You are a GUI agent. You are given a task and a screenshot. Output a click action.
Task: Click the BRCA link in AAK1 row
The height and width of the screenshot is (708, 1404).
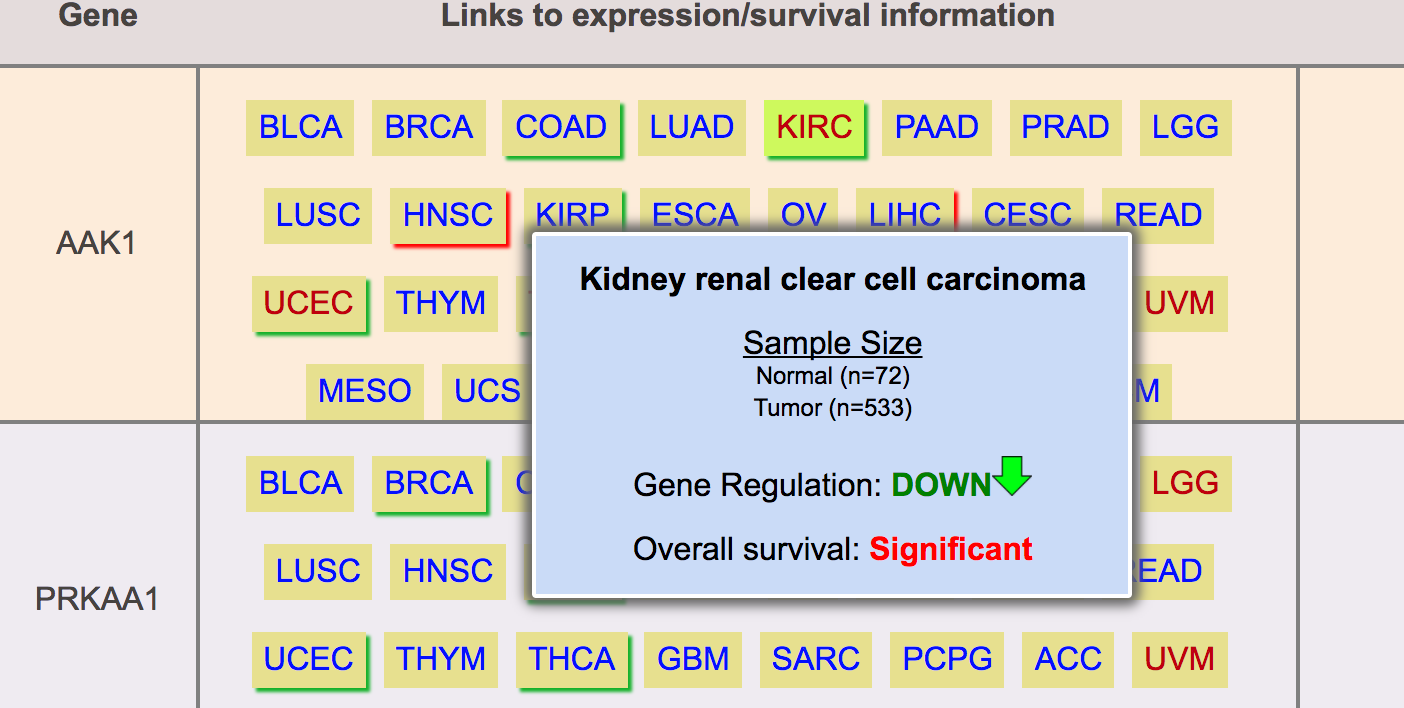[x=428, y=127]
